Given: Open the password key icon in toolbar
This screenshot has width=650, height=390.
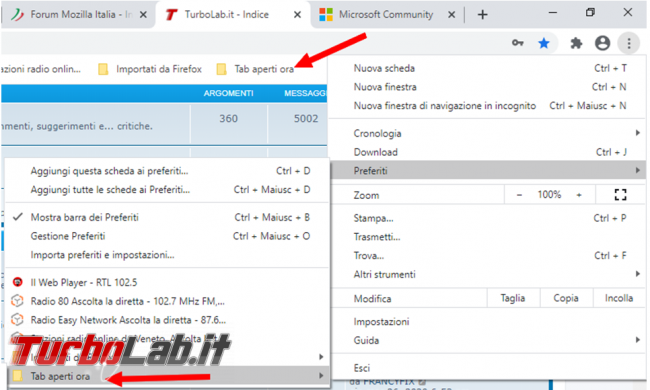Looking at the screenshot, I should point(517,43).
